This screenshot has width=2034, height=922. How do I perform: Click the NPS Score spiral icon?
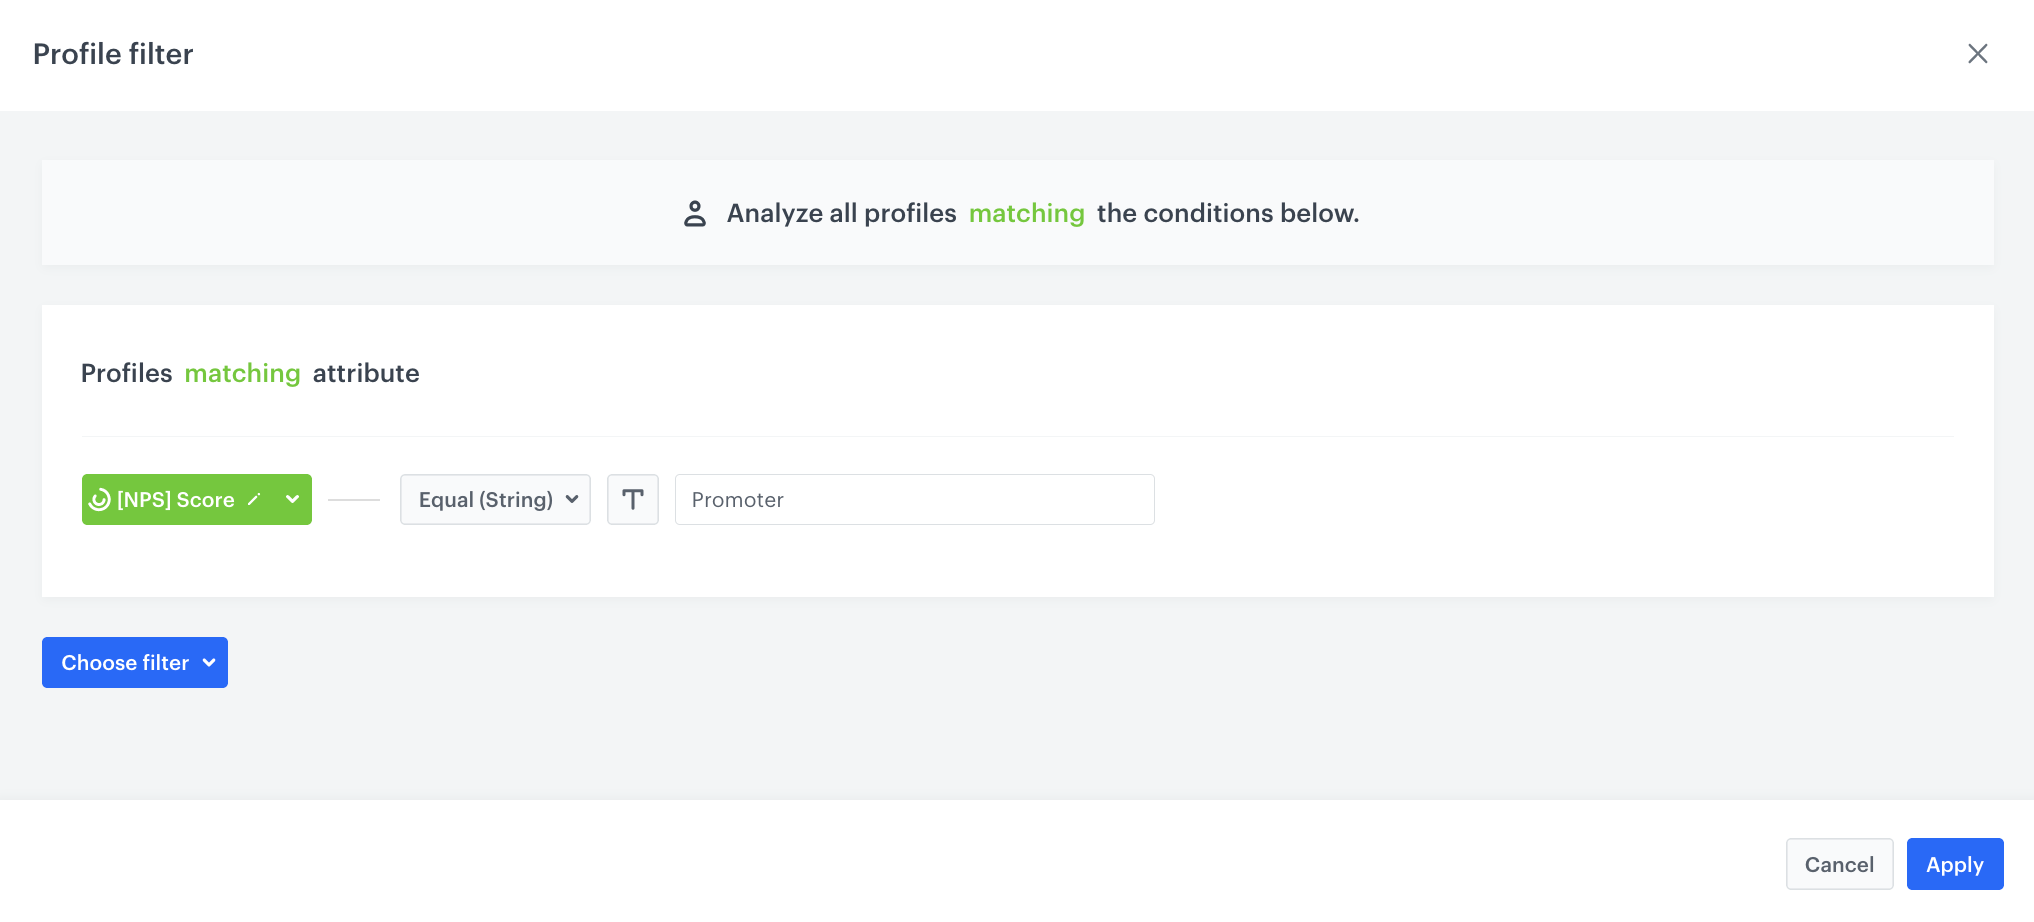click(x=100, y=500)
